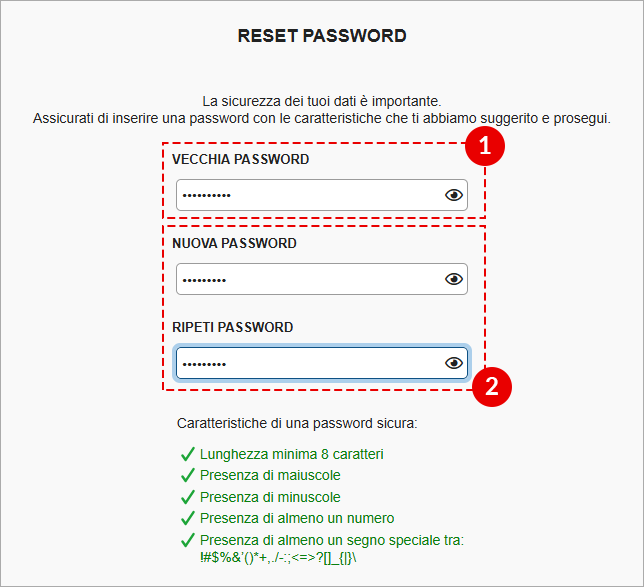This screenshot has width=644, height=587.
Task: Click the Caratteristiche di una password sicura text
Action: pos(297,424)
